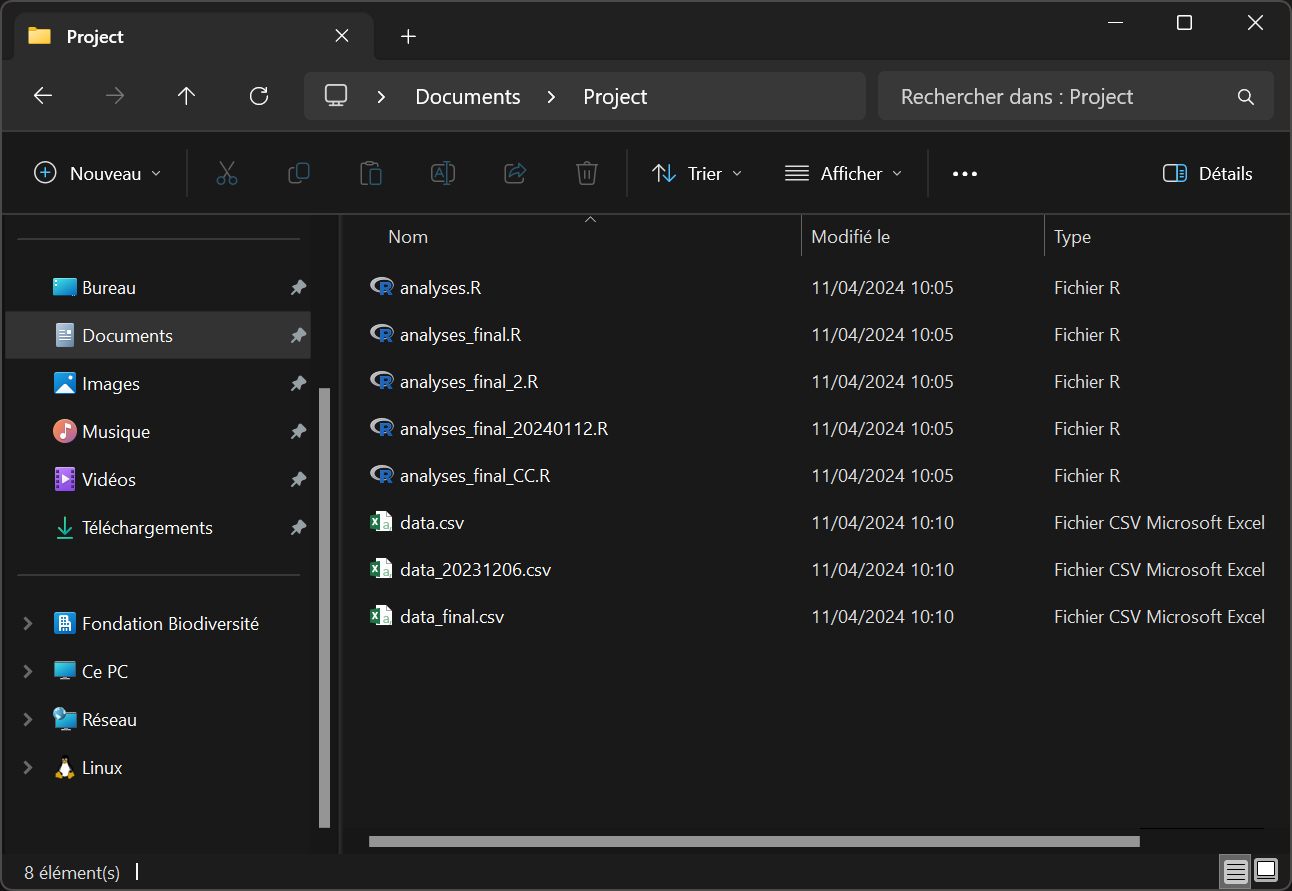Open the Afficher view dropdown

click(x=843, y=173)
